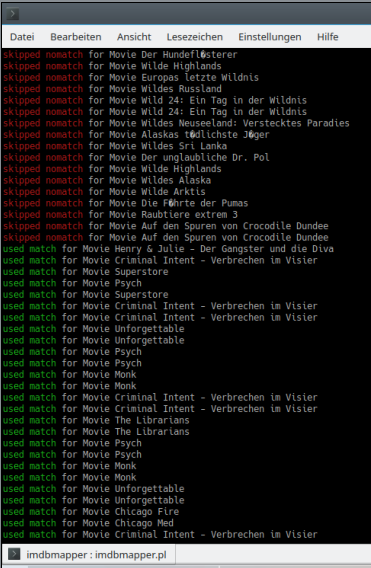Image resolution: width=371 pixels, height=568 pixels.
Task: Click the Chicago Med output line
Action: click(88, 523)
